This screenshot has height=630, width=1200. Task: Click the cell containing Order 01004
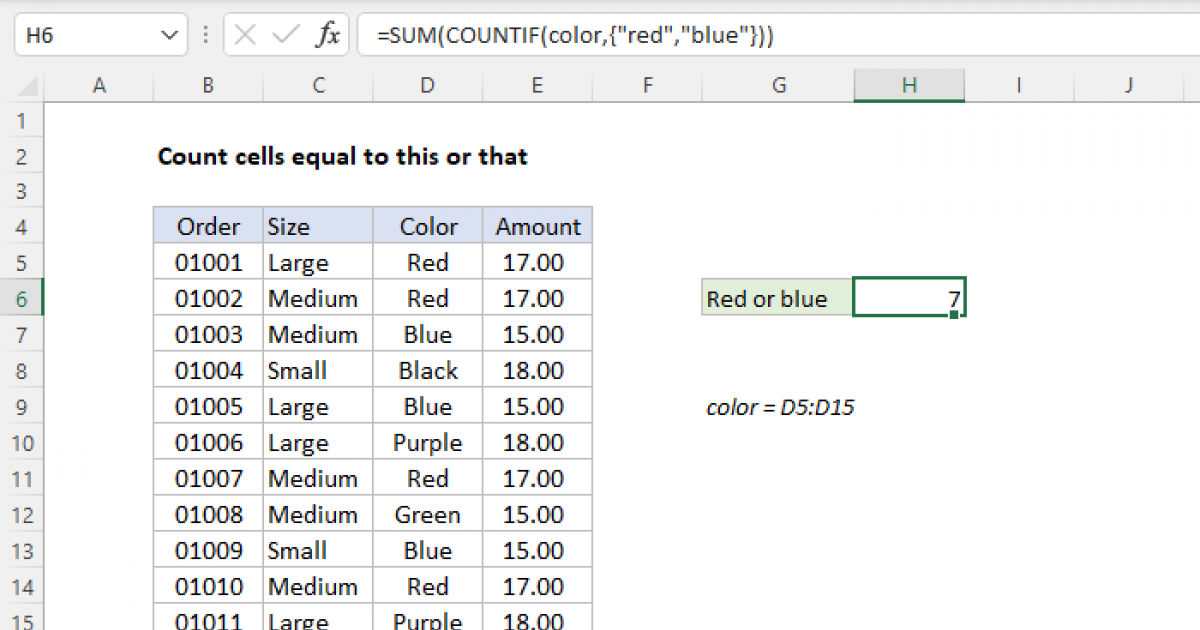pyautogui.click(x=208, y=371)
